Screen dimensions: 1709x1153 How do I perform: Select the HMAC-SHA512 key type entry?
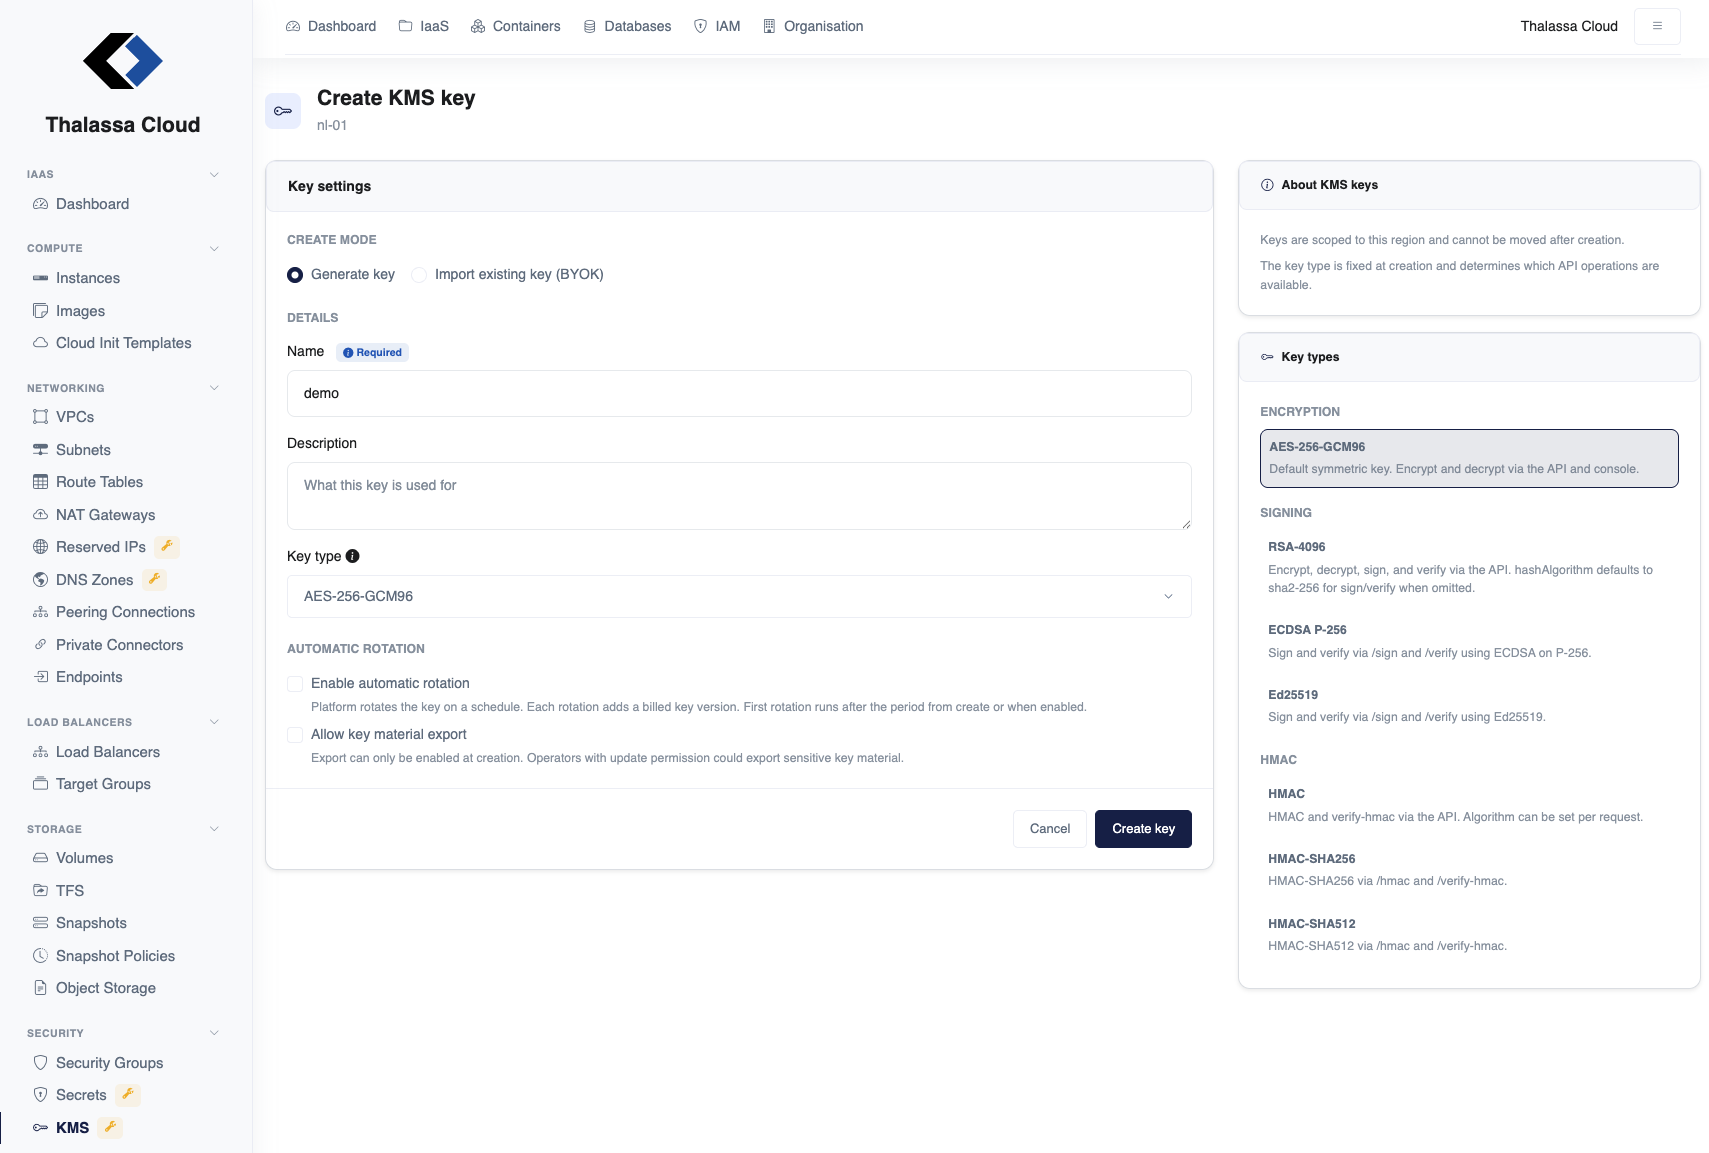pyautogui.click(x=1469, y=935)
